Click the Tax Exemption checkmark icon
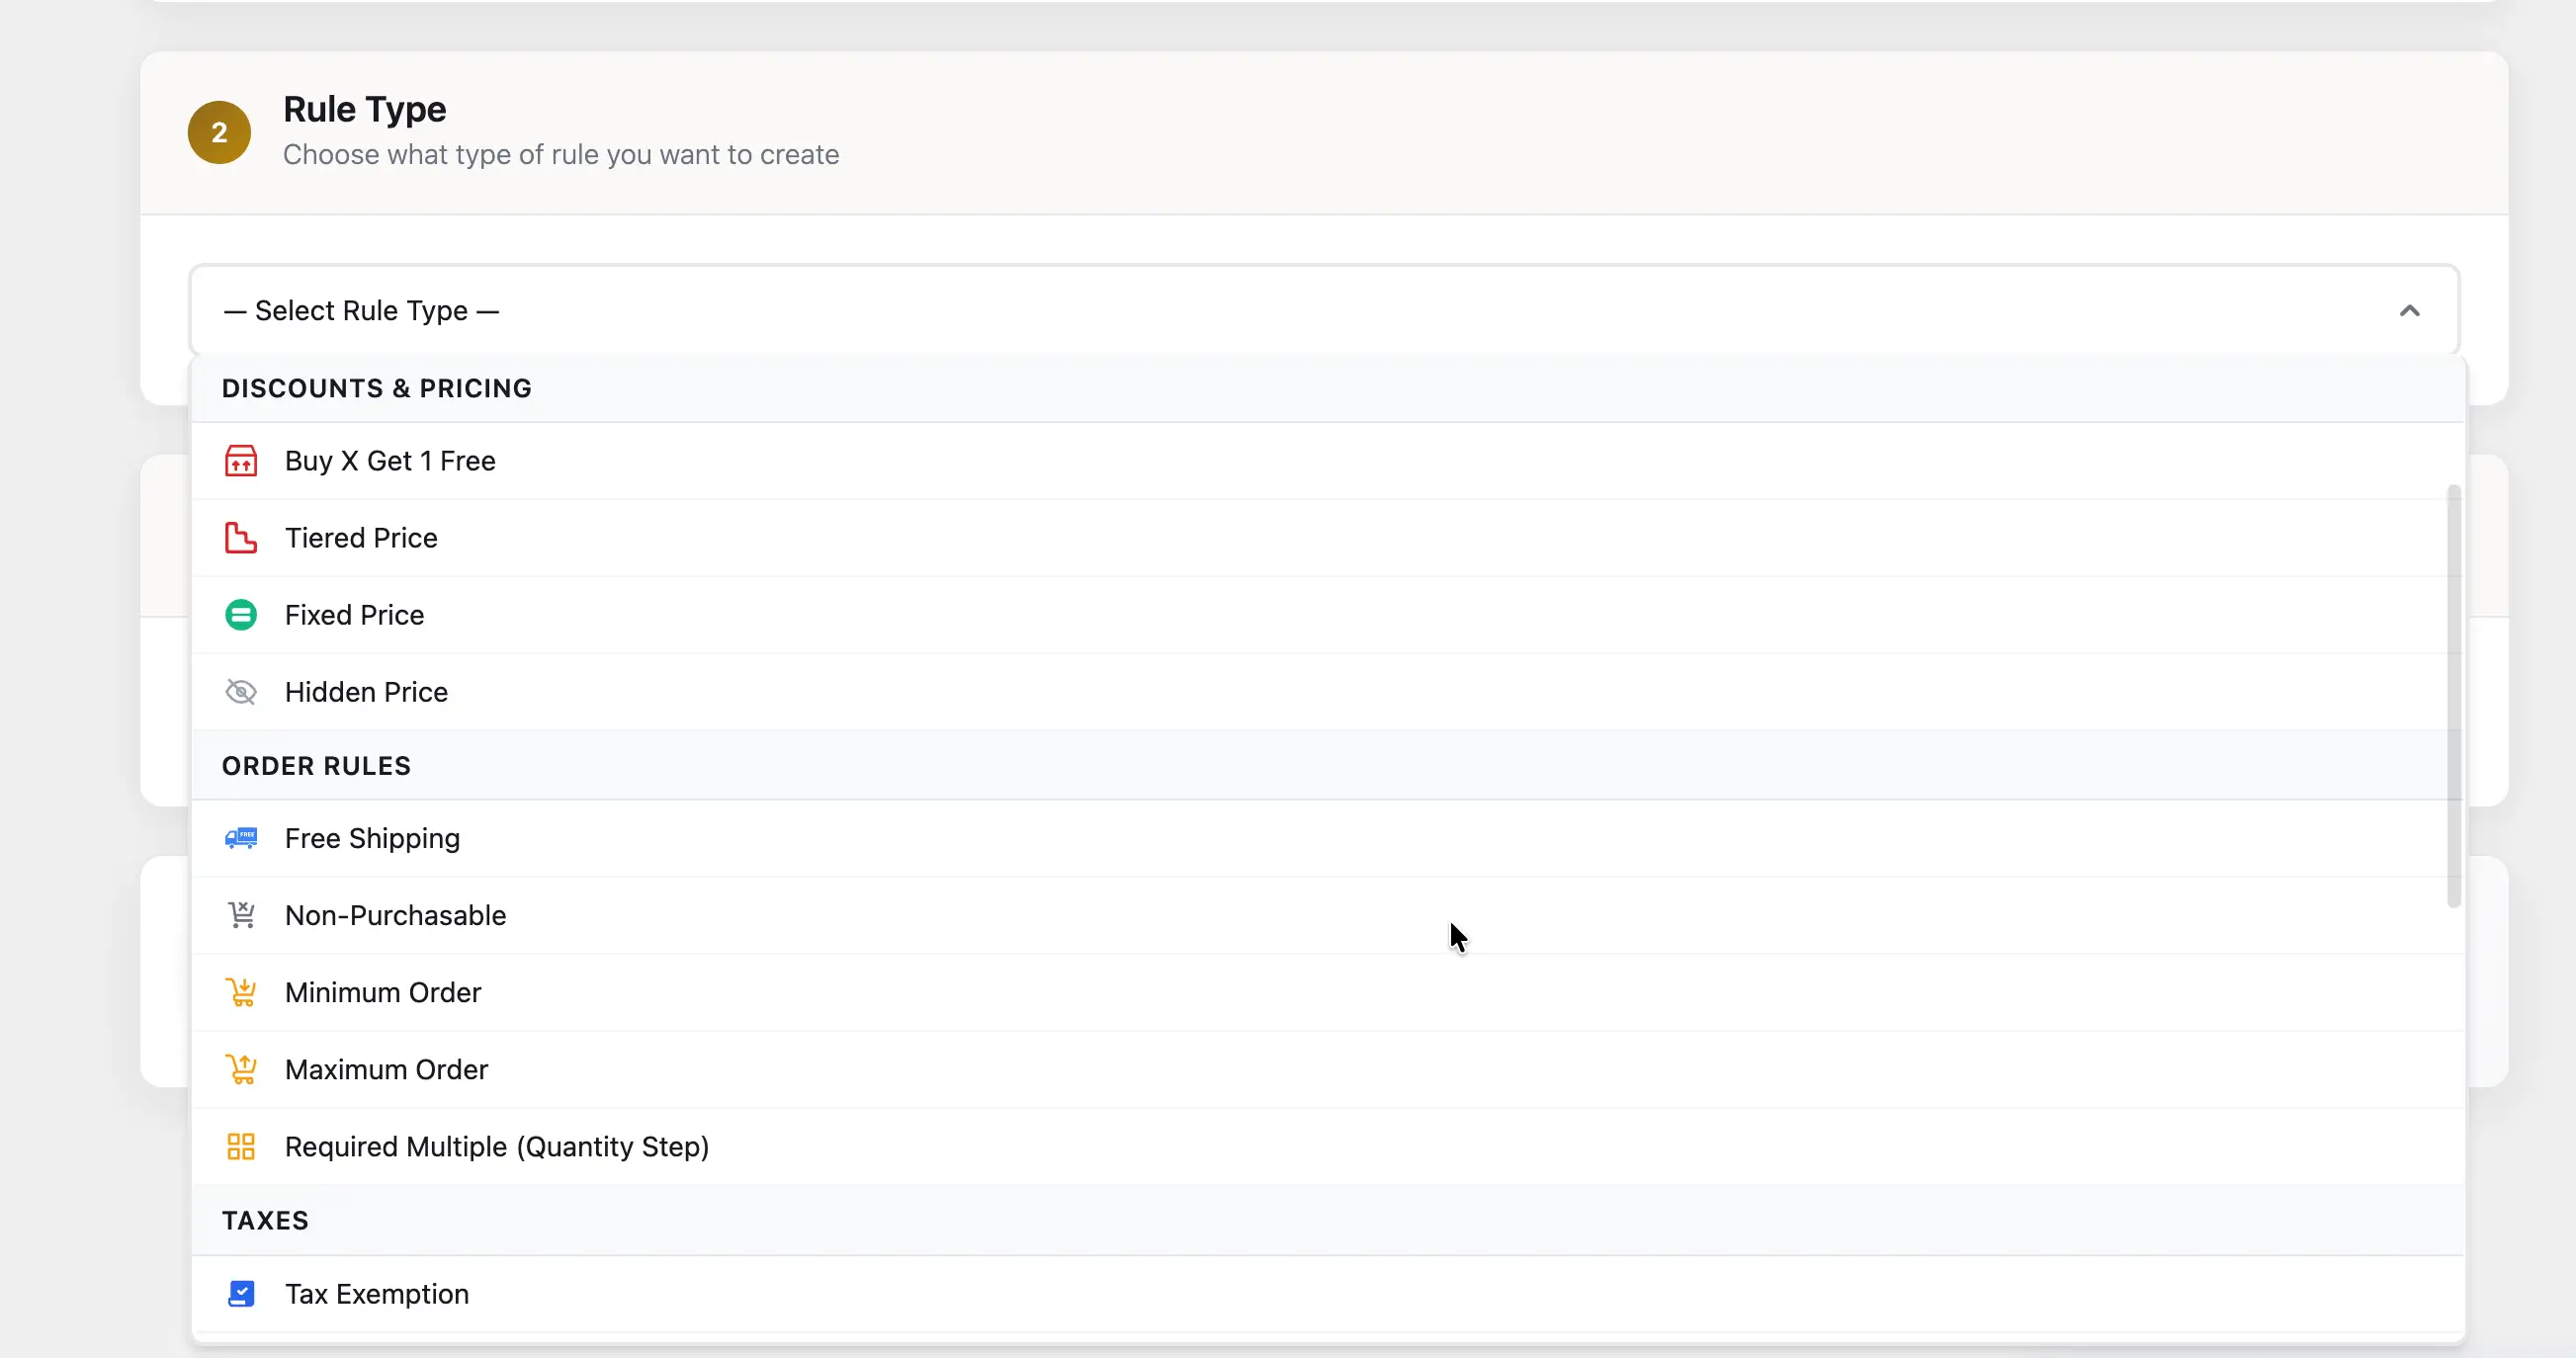2576x1358 pixels. click(x=240, y=1294)
